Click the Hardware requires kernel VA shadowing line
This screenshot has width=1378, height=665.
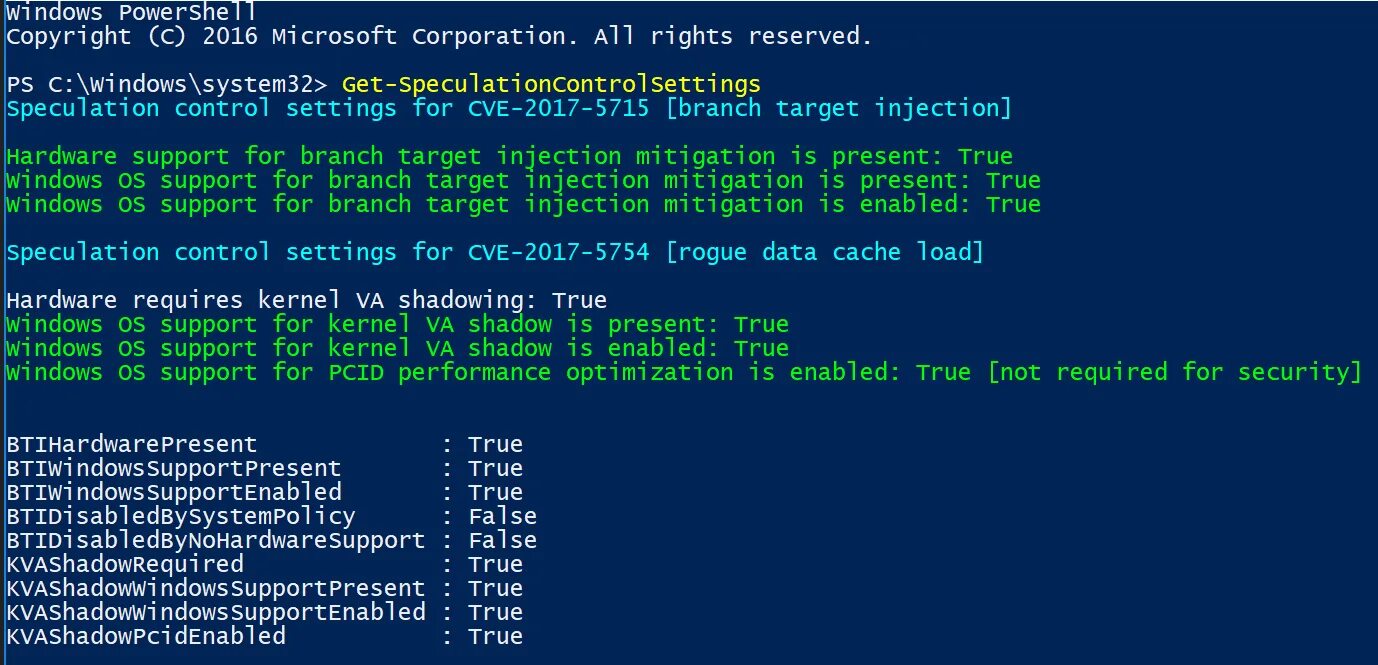click(306, 300)
